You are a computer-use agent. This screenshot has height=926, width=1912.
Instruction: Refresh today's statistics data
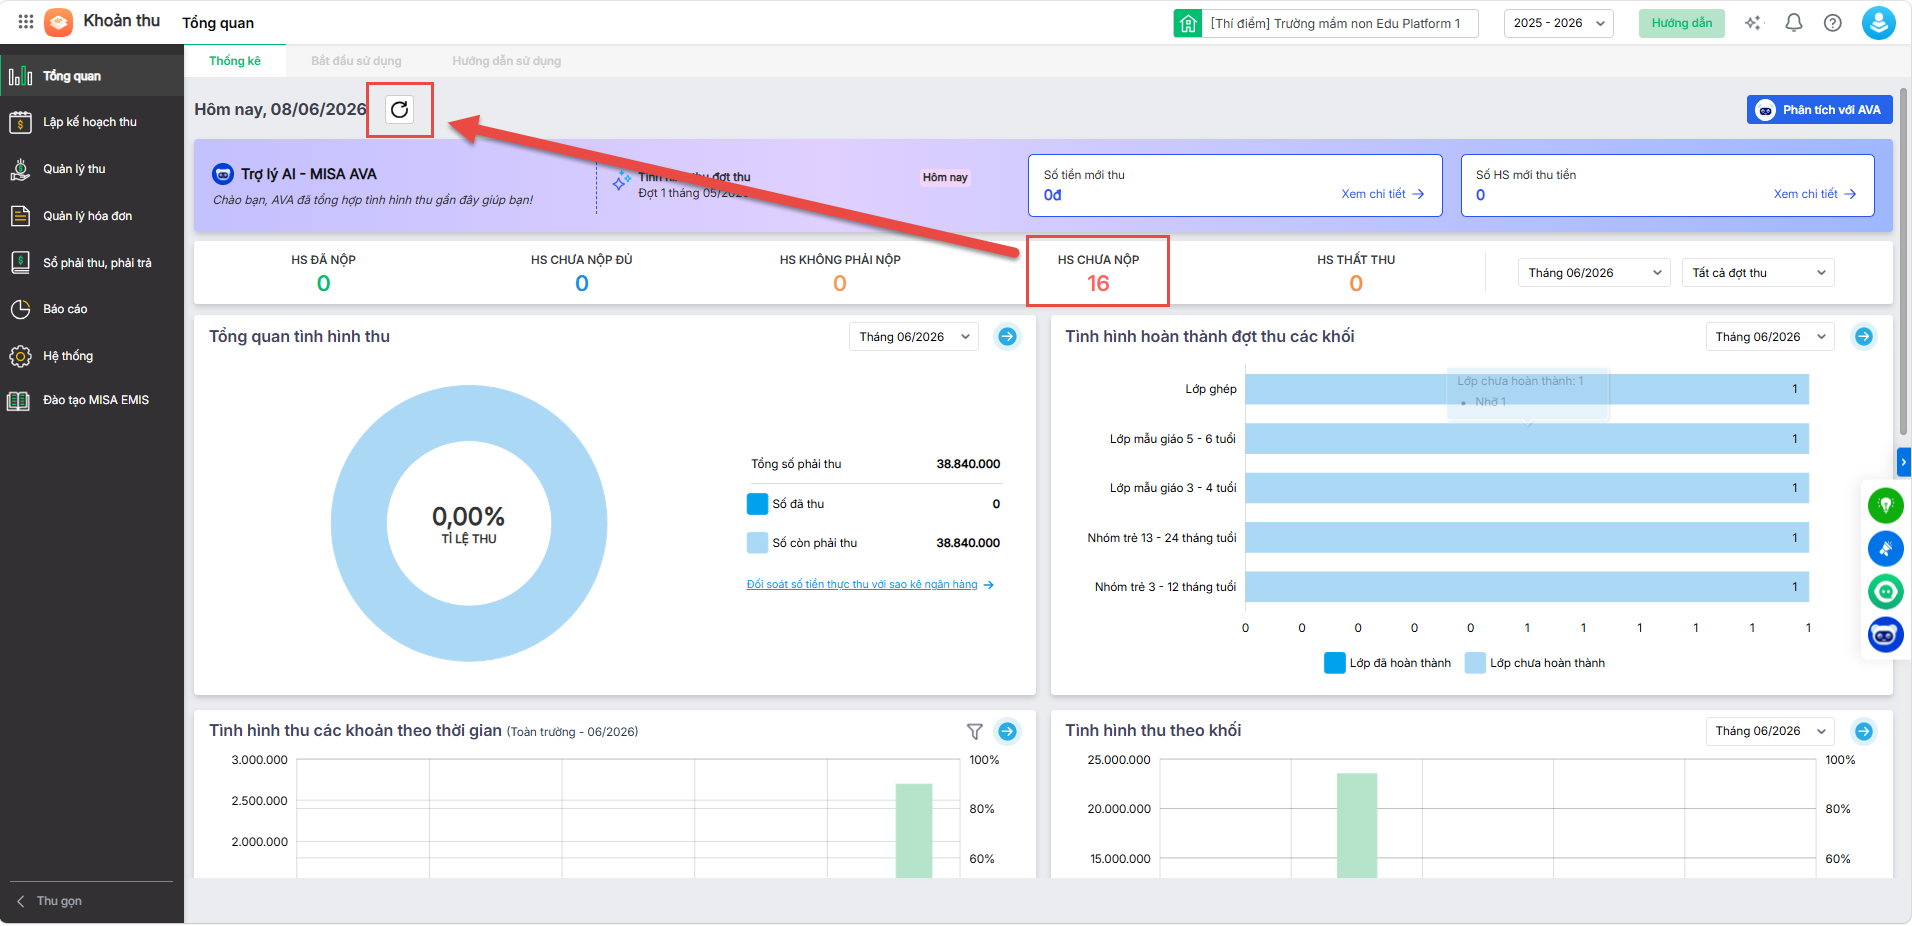click(399, 109)
